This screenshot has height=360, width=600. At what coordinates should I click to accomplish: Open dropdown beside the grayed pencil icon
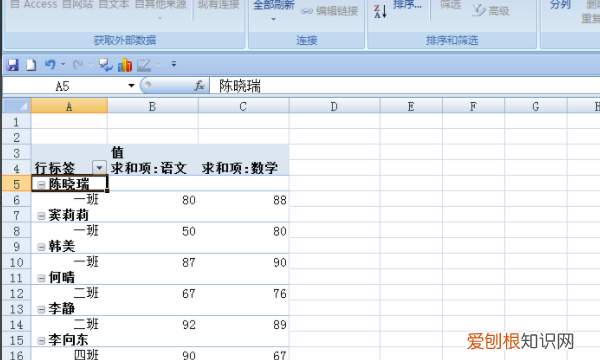coord(158,65)
